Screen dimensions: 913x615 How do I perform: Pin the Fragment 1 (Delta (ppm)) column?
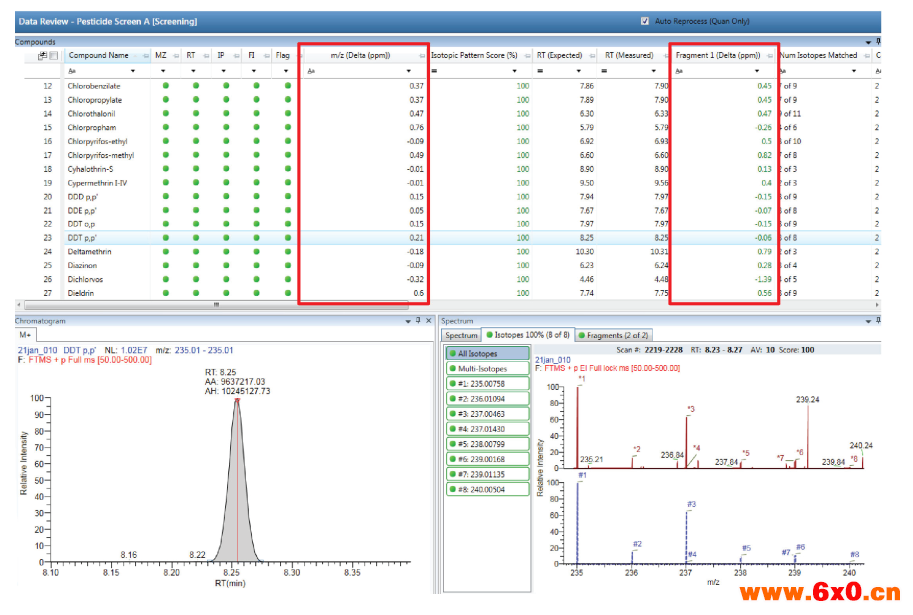click(770, 56)
